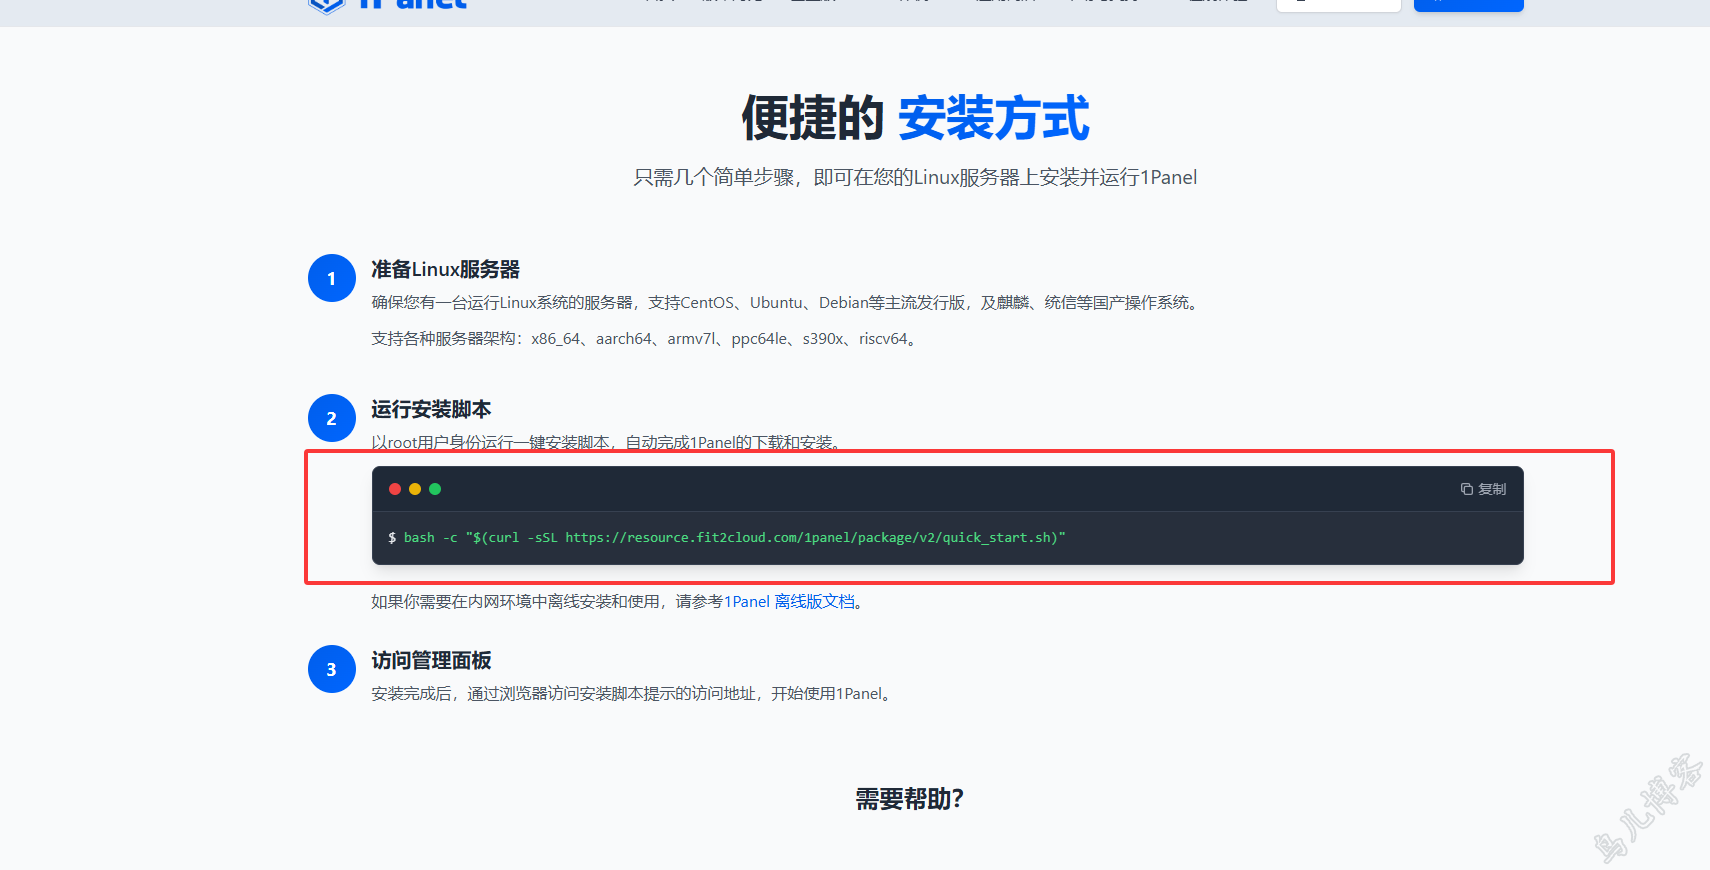Click the step title 运行安装脚本
1710x870 pixels.
click(431, 410)
